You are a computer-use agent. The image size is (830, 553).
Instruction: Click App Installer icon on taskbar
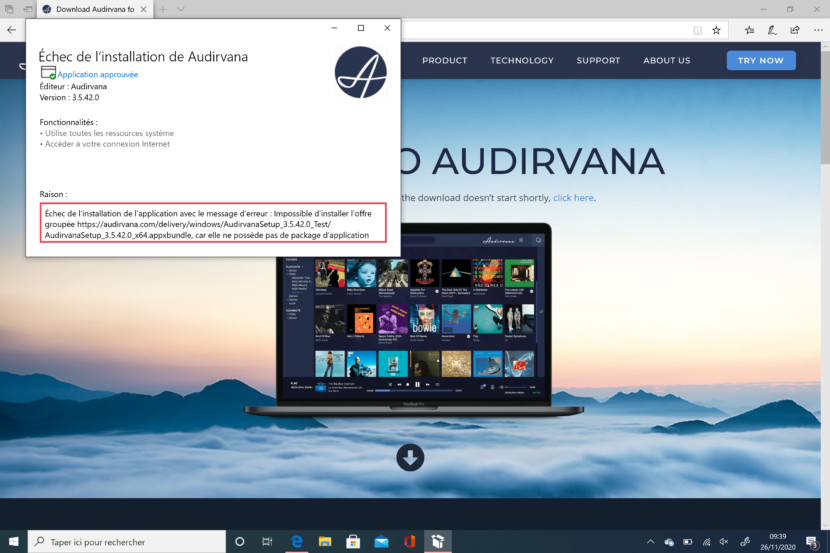coord(438,541)
